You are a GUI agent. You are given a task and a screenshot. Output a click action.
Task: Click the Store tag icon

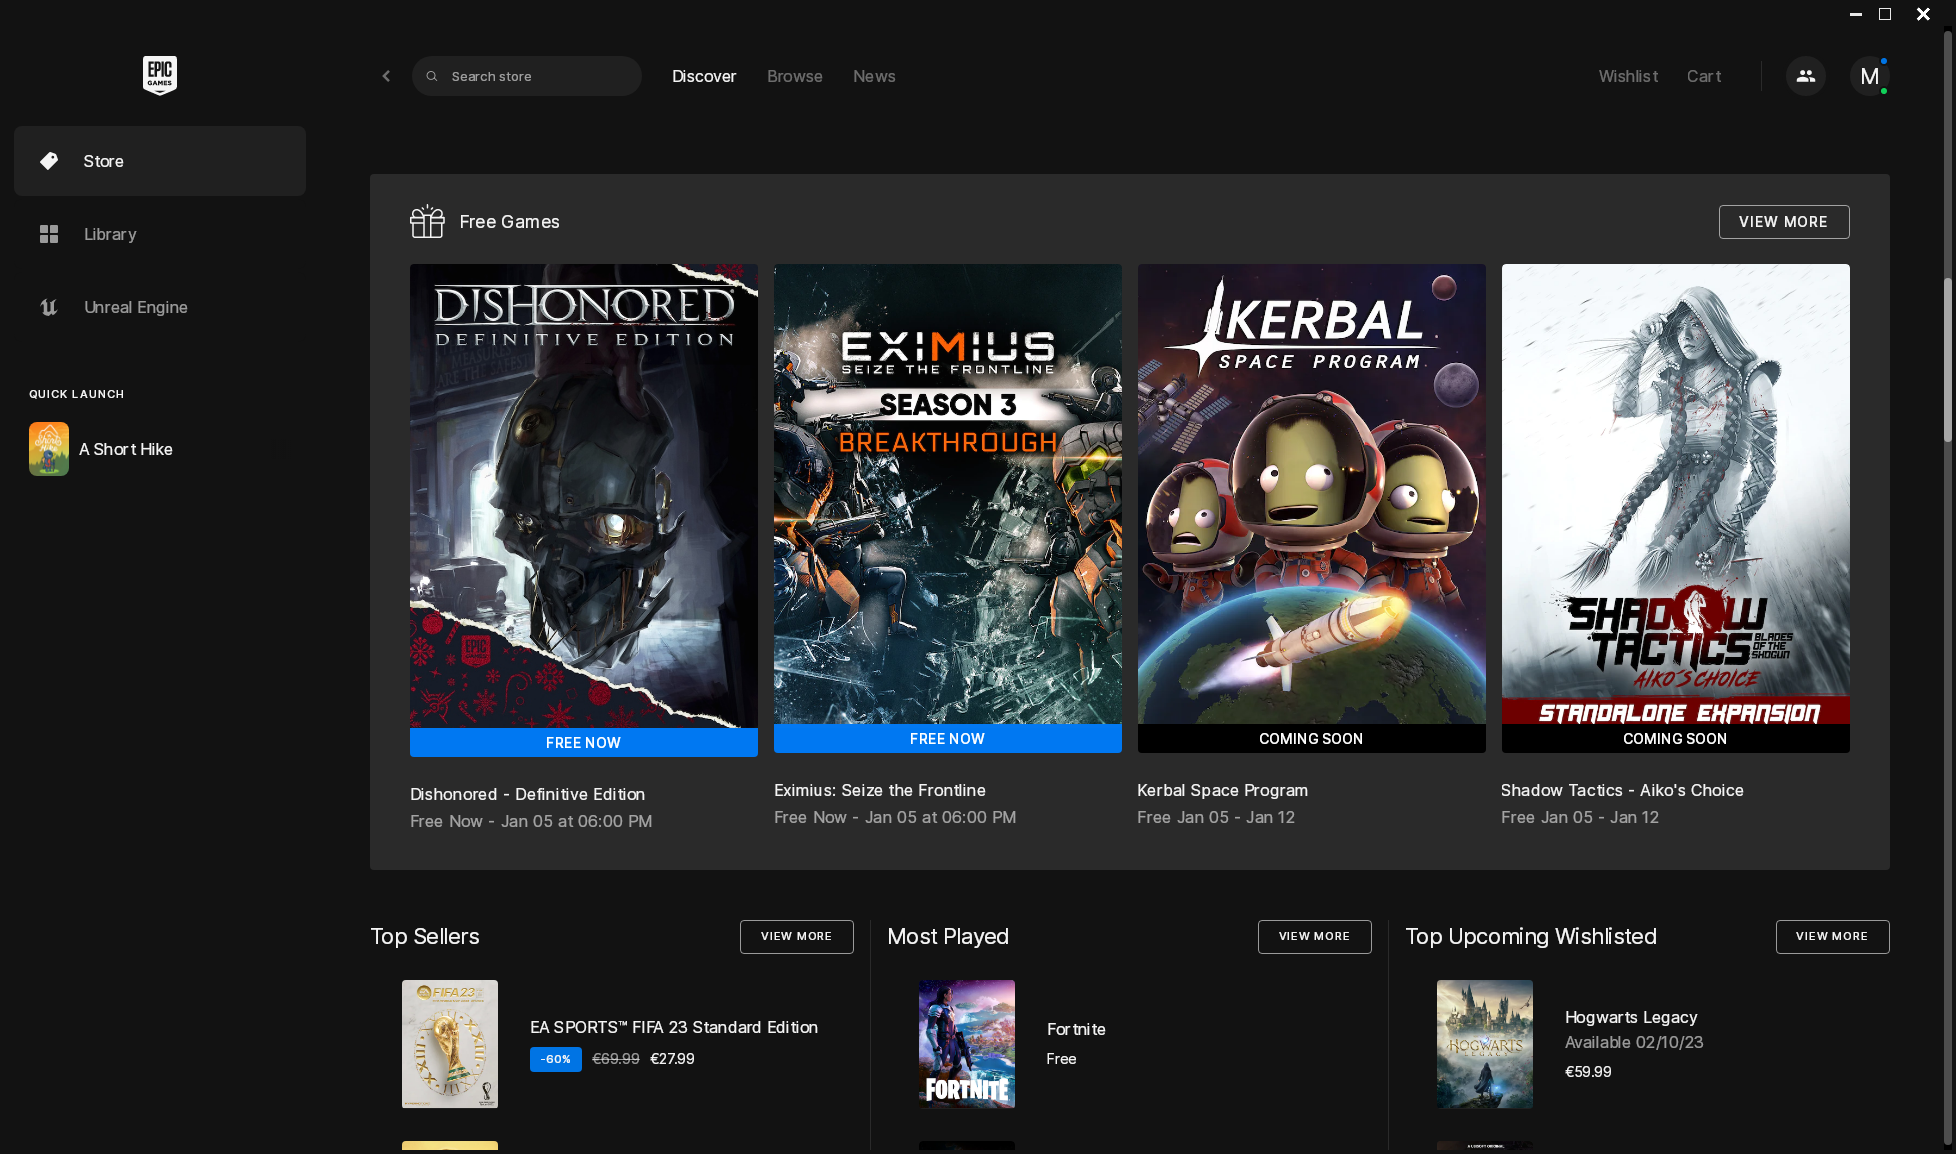click(49, 161)
